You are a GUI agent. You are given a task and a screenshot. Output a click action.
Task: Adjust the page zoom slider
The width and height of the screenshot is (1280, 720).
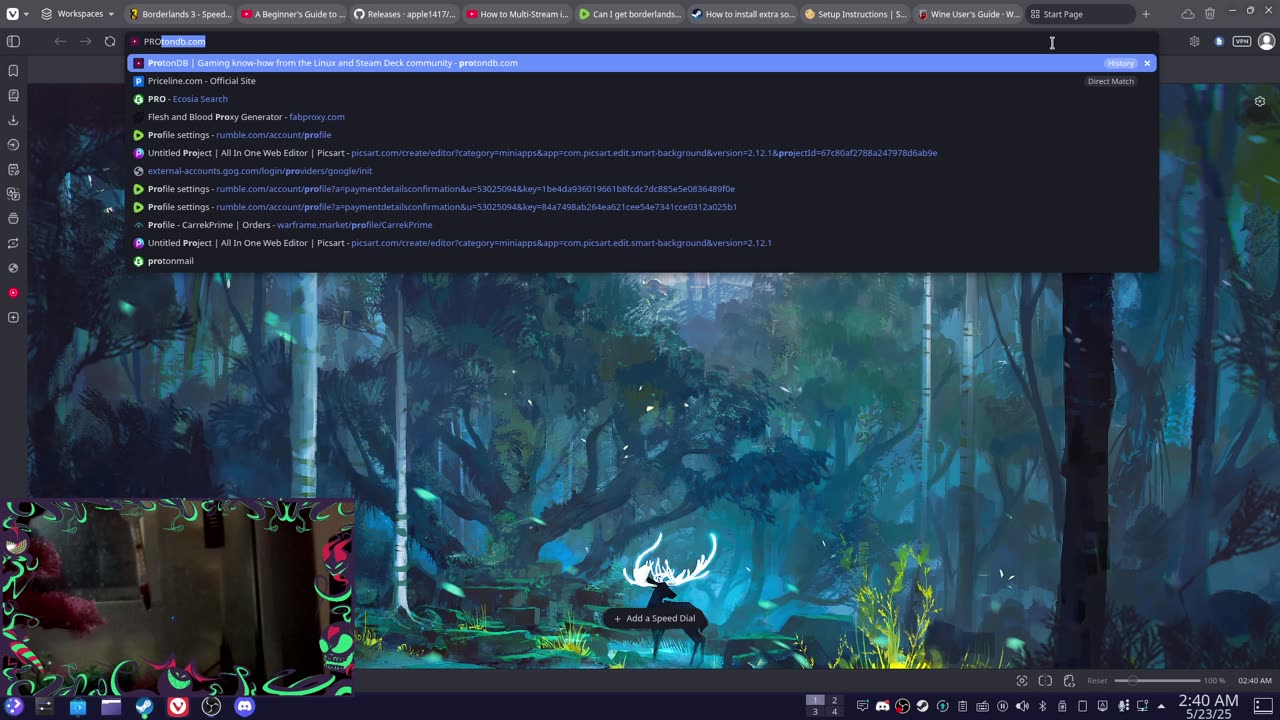pyautogui.click(x=1157, y=681)
